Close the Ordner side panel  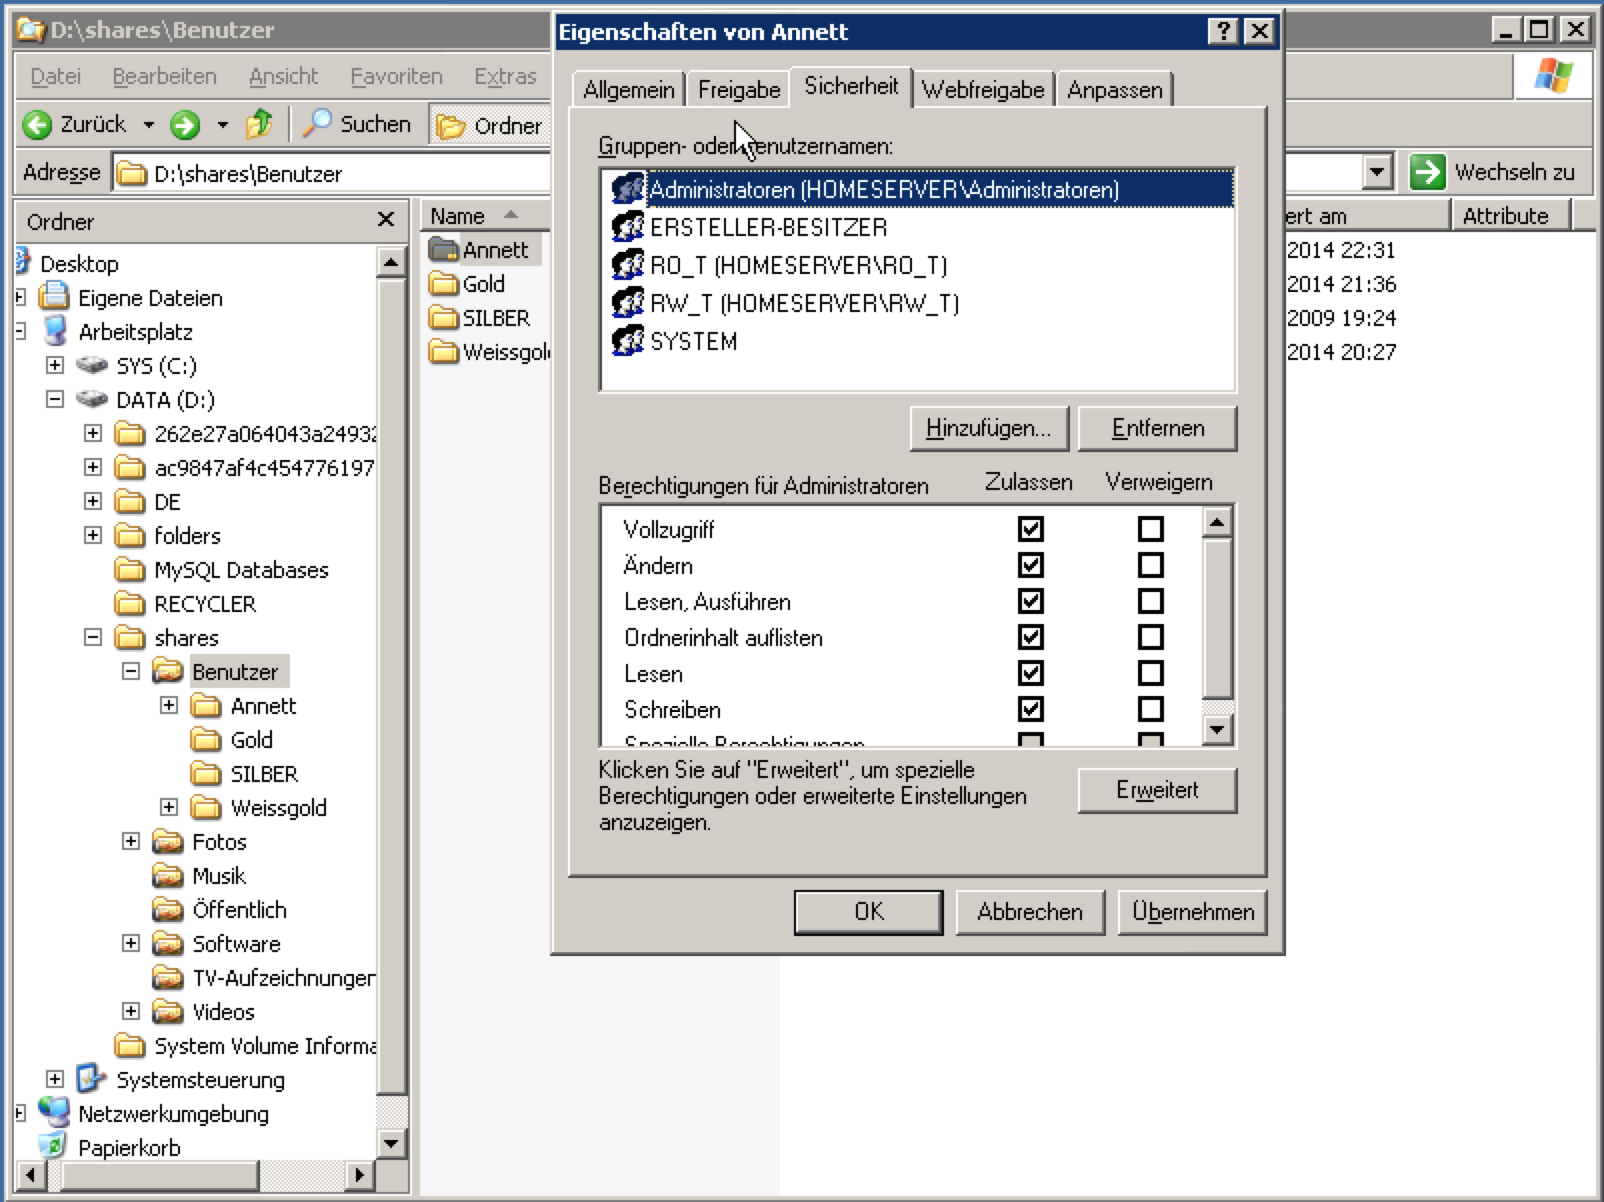(386, 219)
